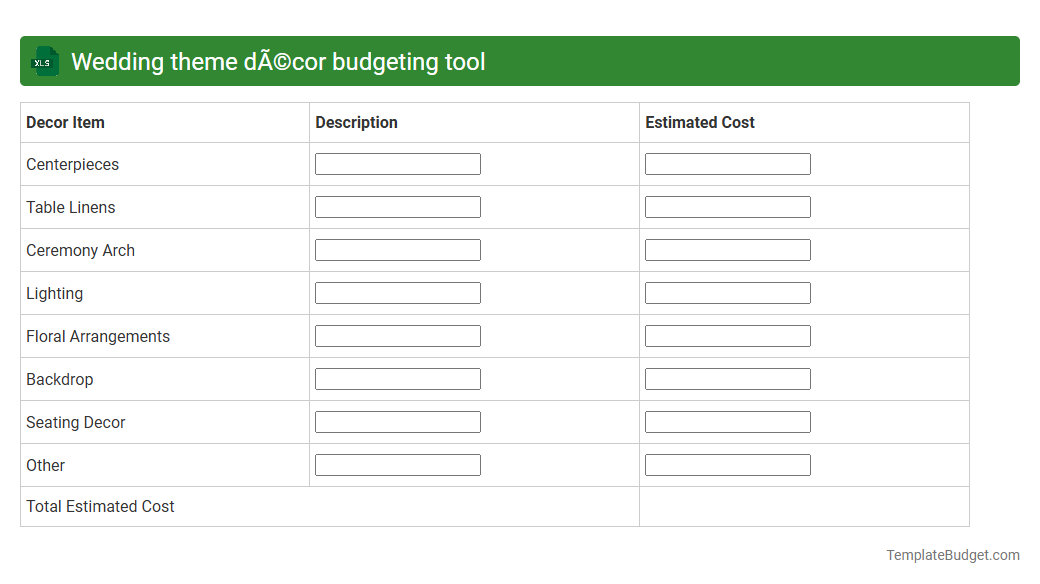Click the Centerpieces estimated cost input field

tap(728, 163)
